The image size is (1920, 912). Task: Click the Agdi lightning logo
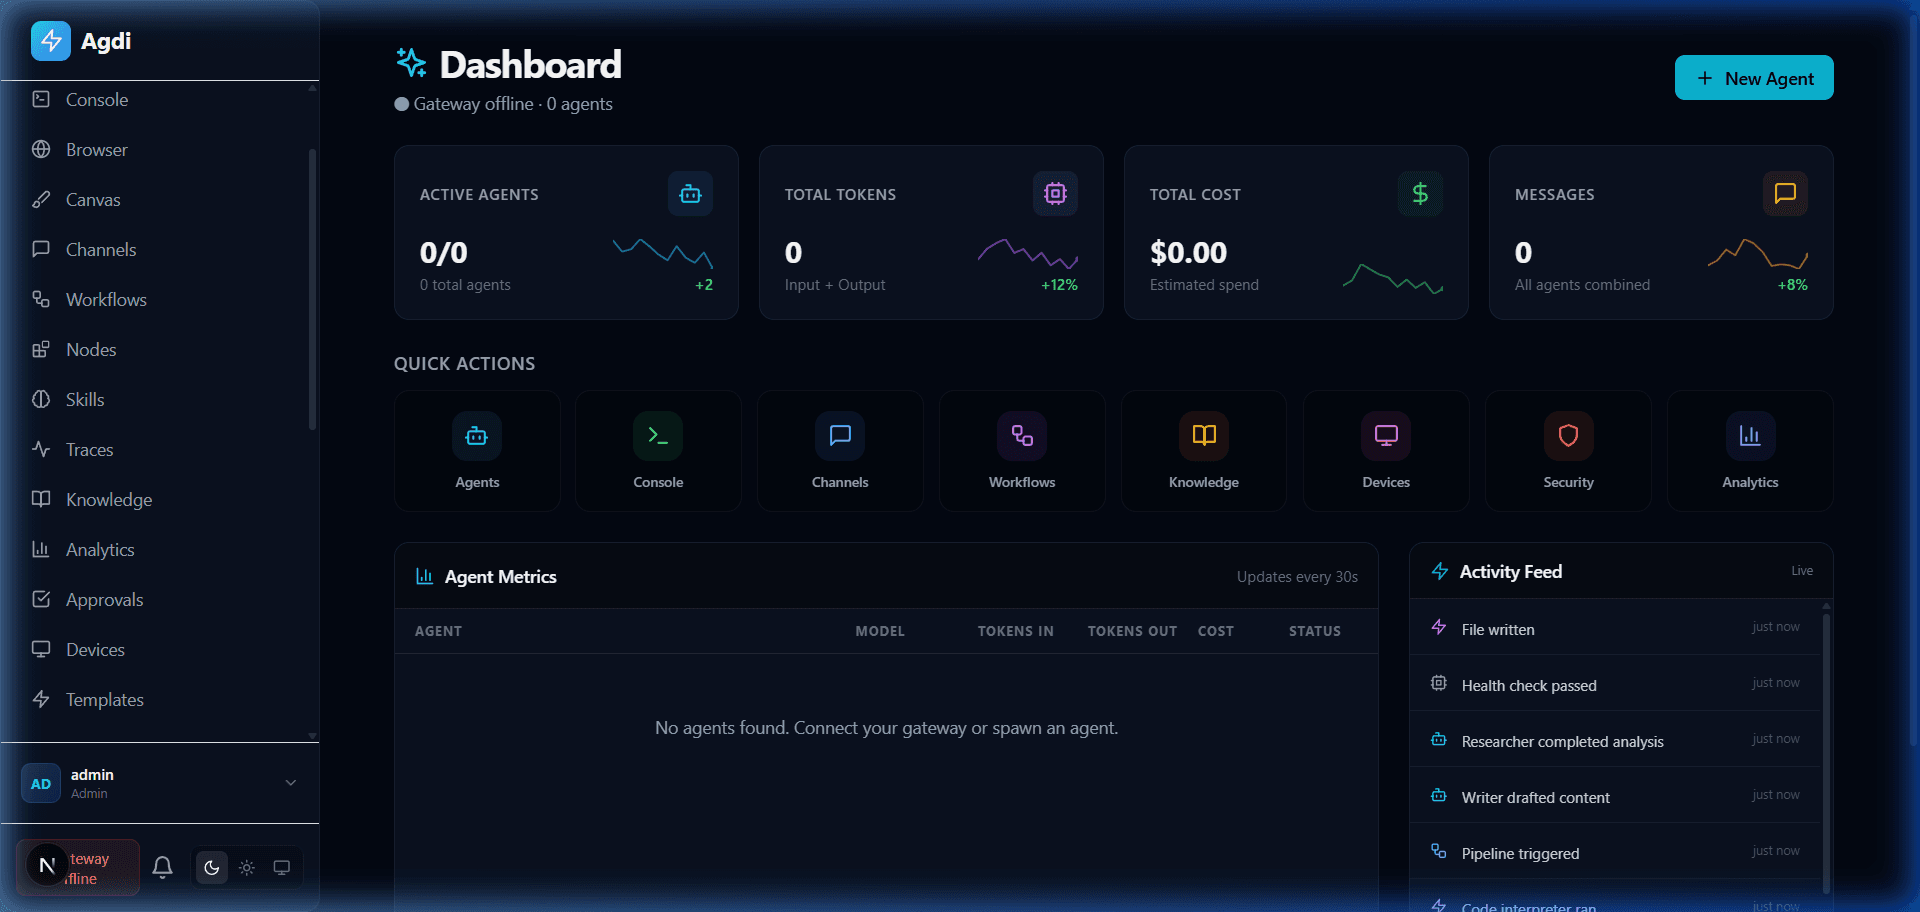coord(50,41)
